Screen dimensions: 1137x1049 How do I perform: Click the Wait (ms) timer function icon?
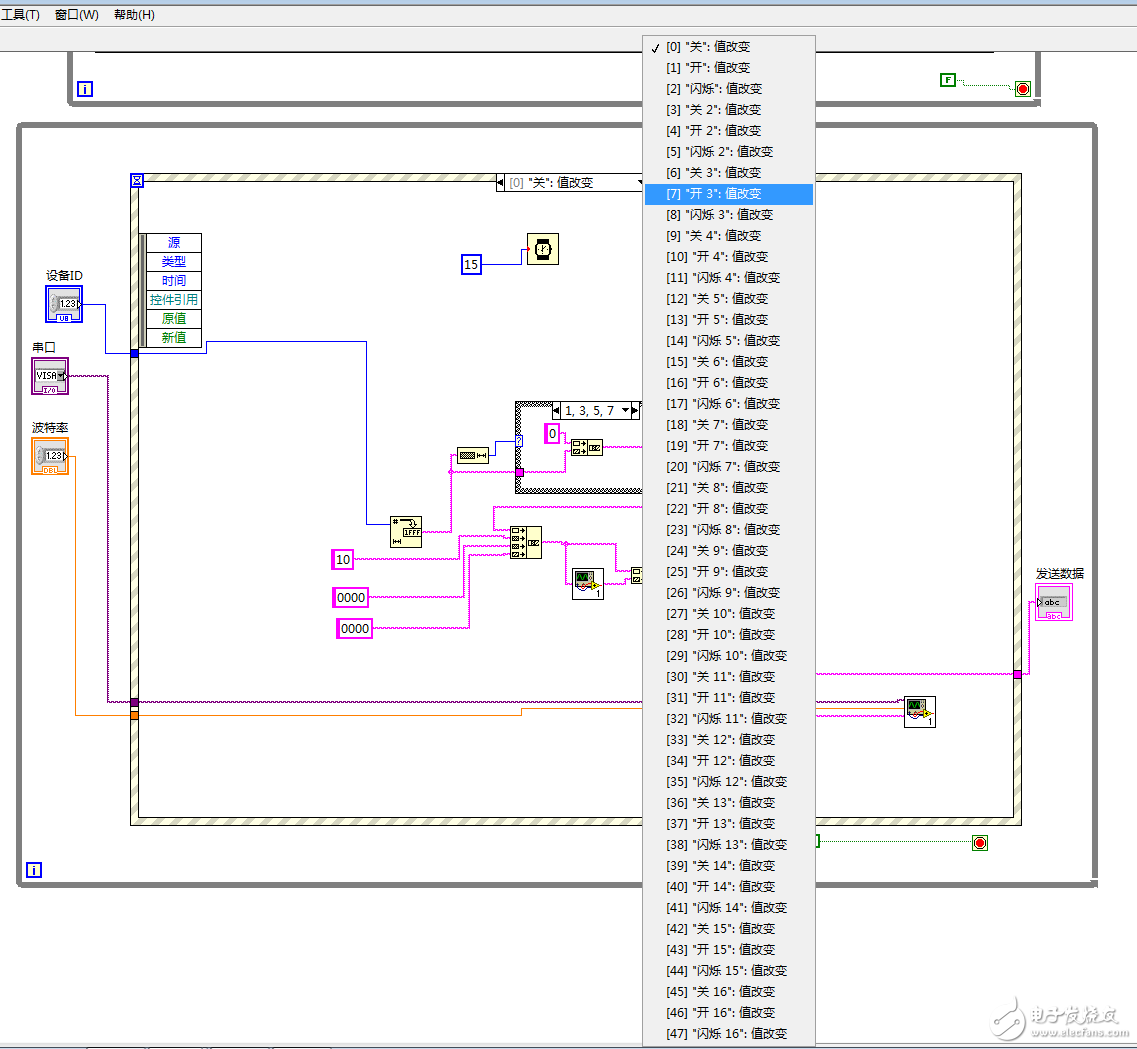[x=543, y=249]
